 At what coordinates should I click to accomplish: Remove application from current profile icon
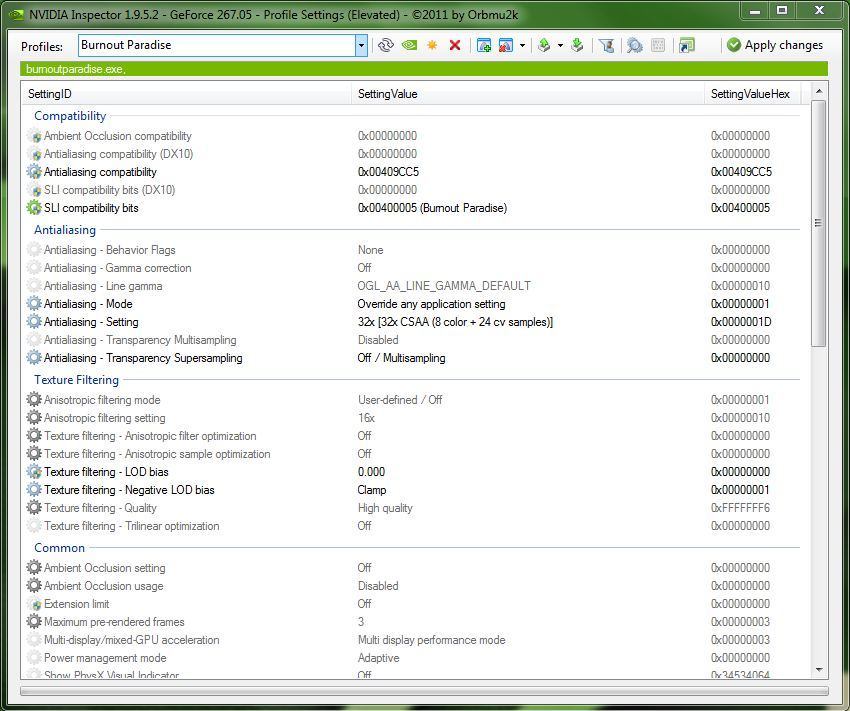[x=506, y=45]
